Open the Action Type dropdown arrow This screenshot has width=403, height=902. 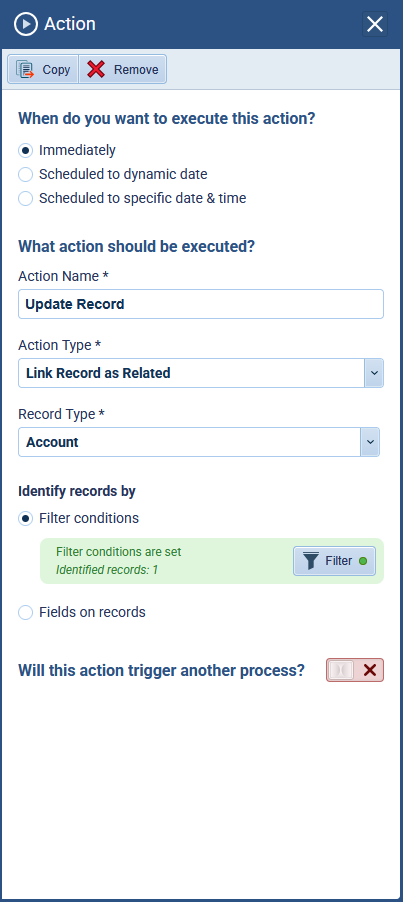374,373
